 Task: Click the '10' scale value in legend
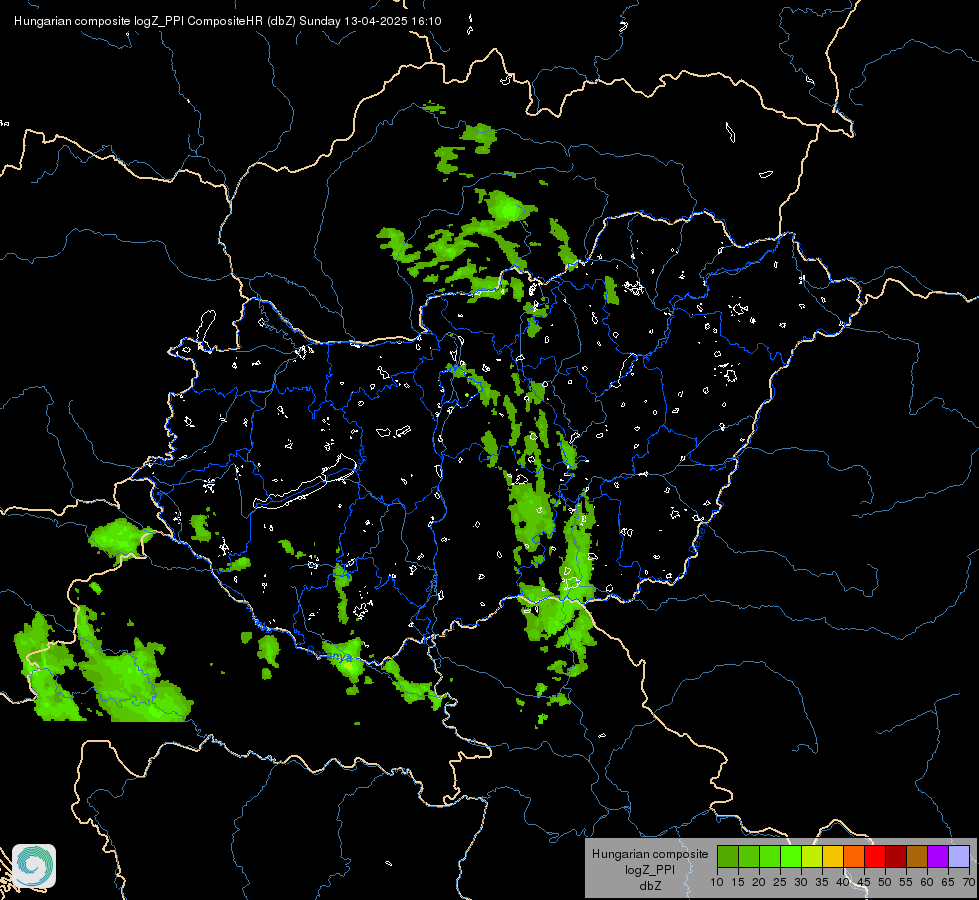pos(717,883)
